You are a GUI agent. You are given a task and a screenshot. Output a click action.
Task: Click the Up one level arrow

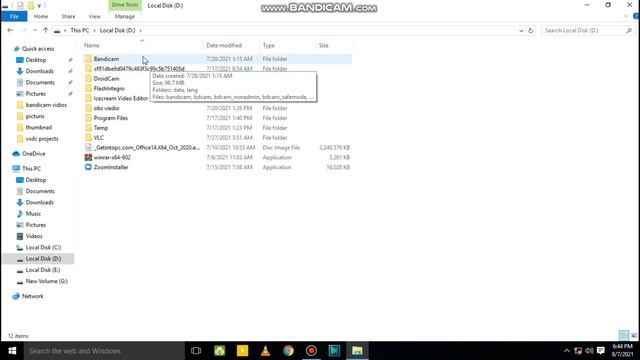(45, 30)
